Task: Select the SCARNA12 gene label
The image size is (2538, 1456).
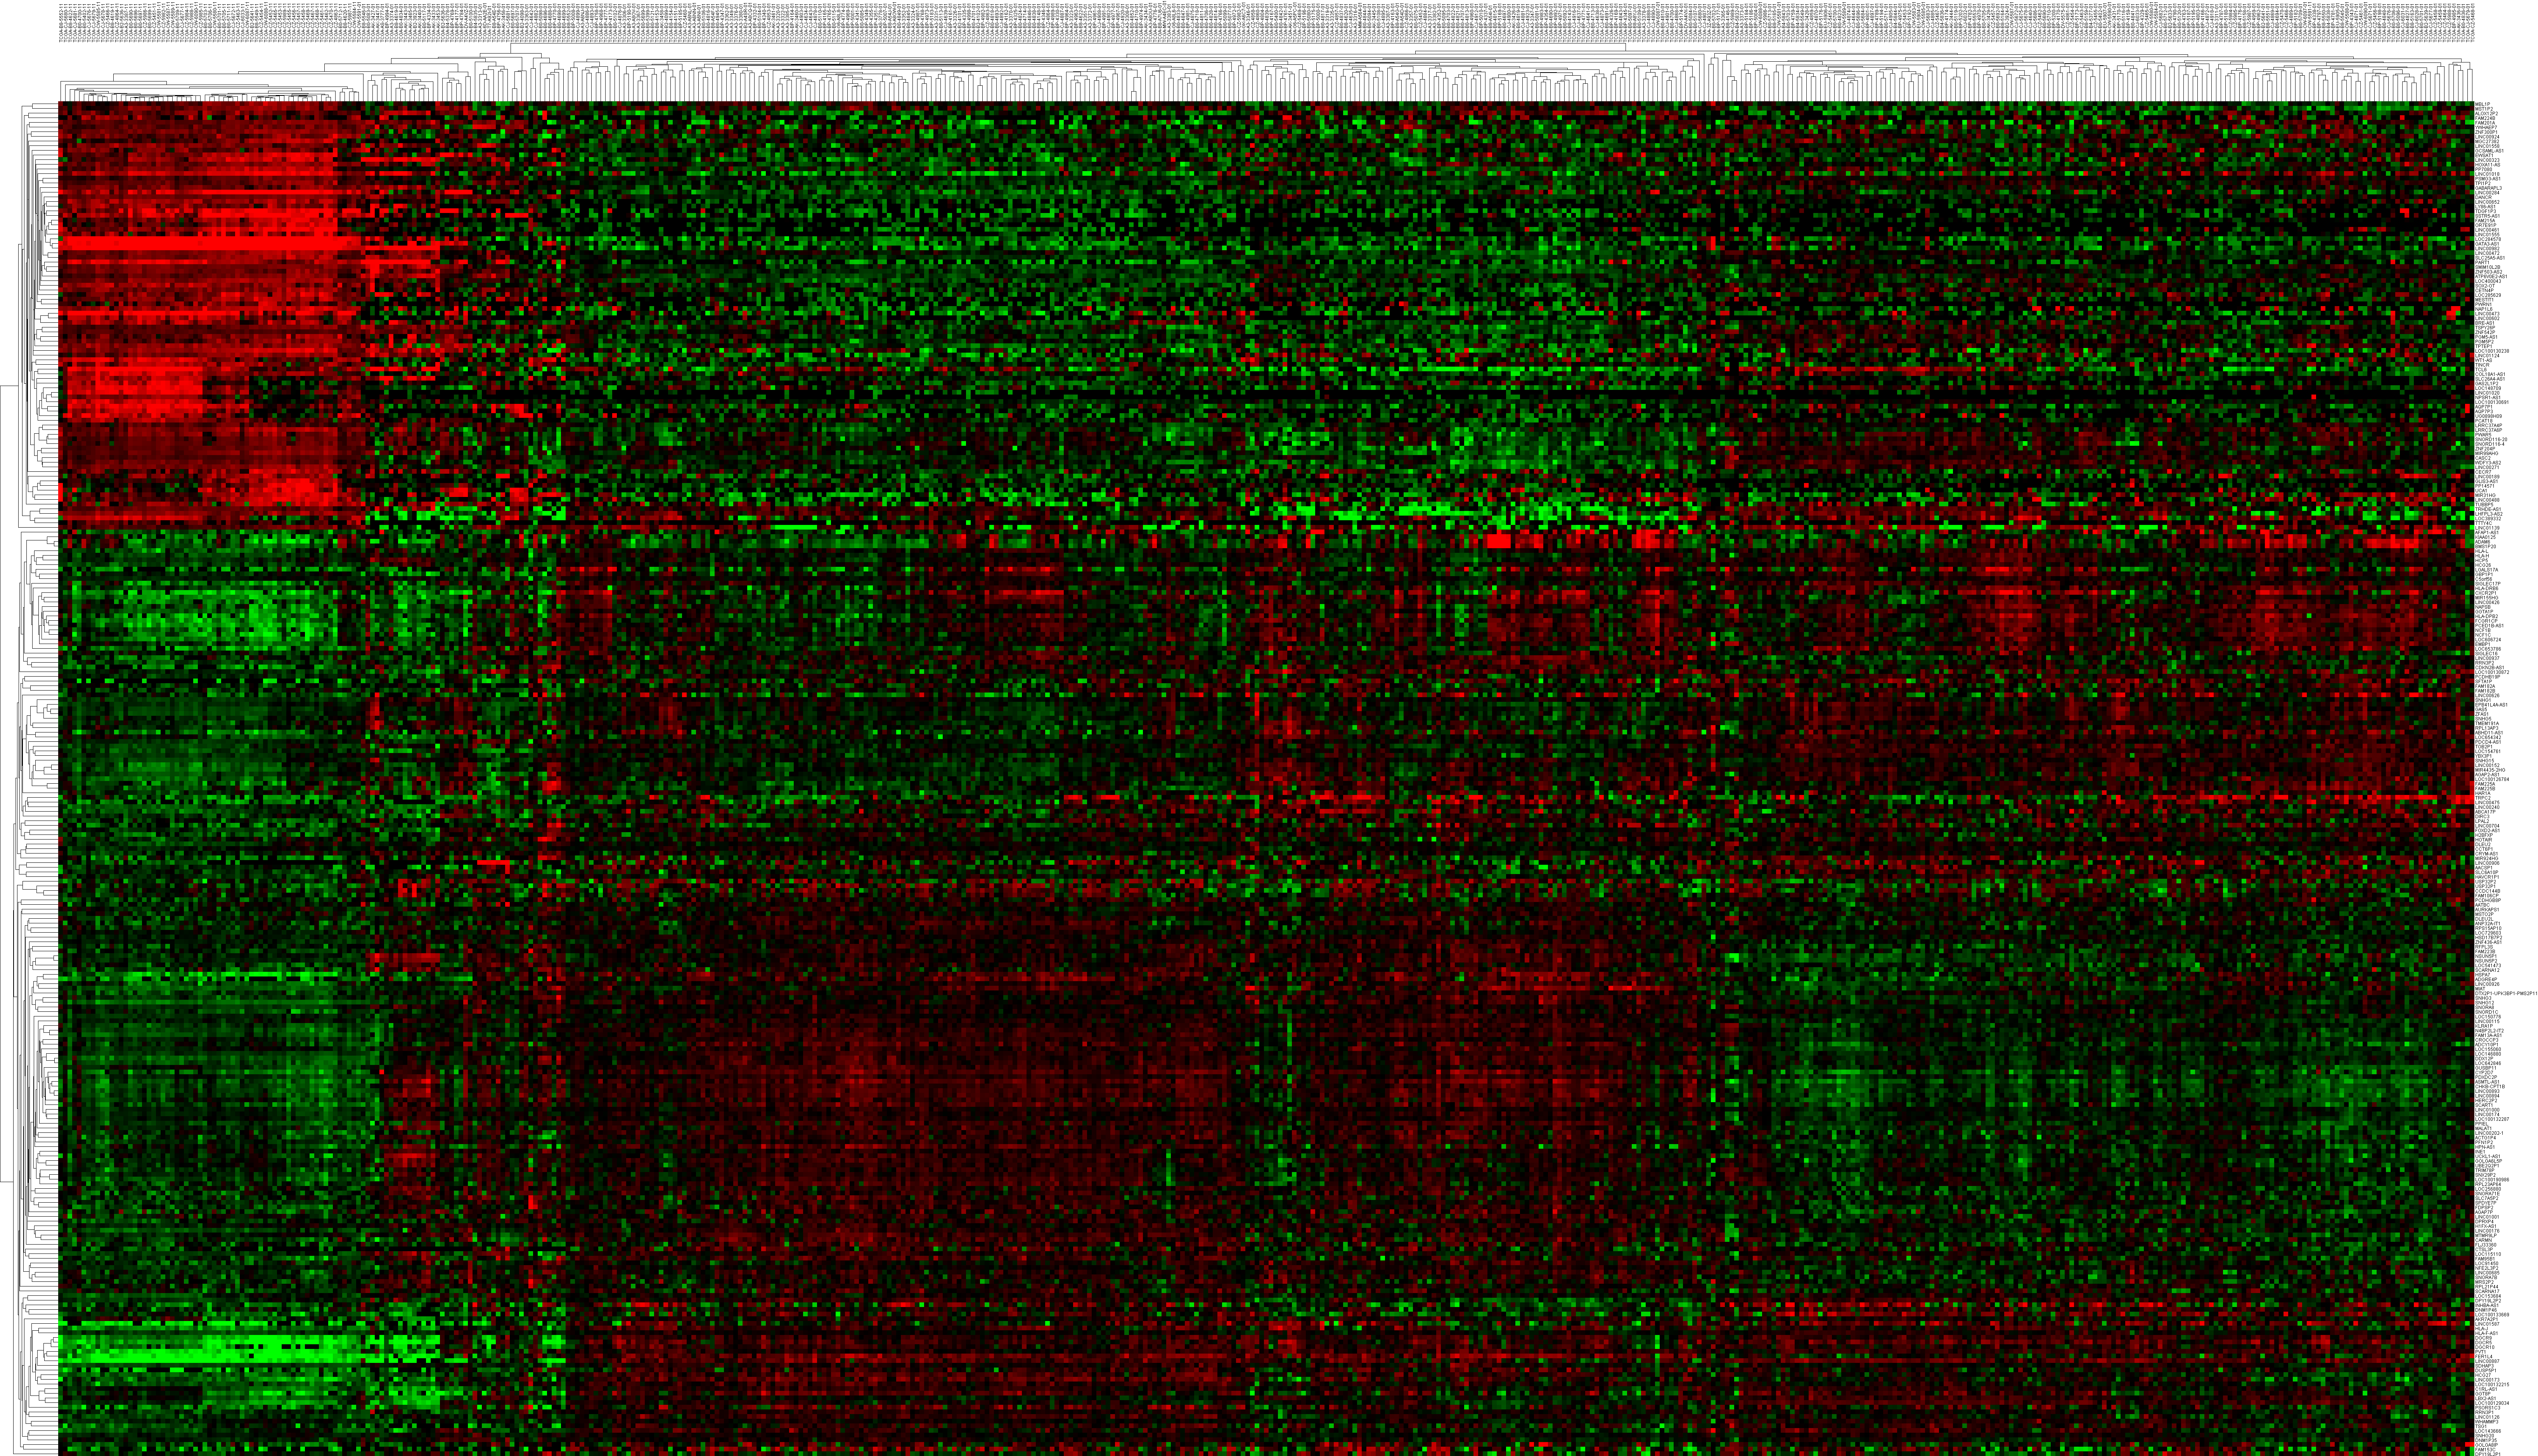Action: 2487,970
